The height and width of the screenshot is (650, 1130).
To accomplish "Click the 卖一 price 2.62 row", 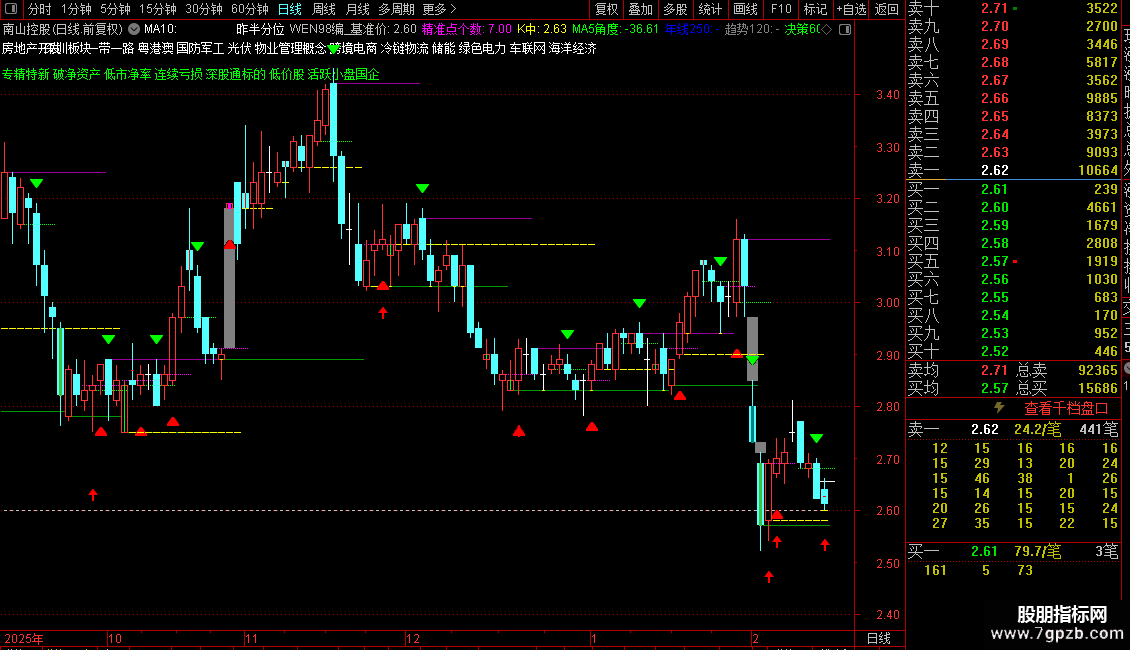I will coord(1013,171).
